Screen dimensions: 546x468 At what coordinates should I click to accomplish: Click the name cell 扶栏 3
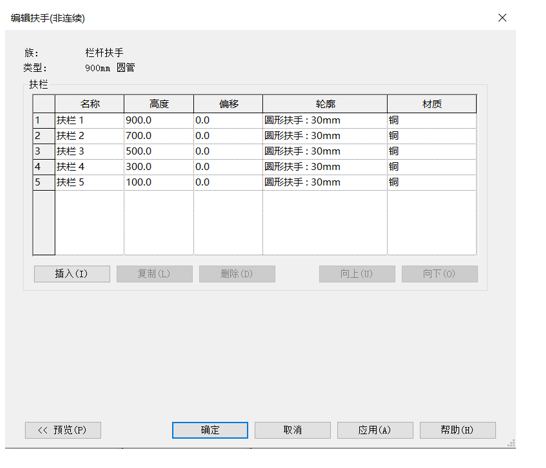coord(89,151)
